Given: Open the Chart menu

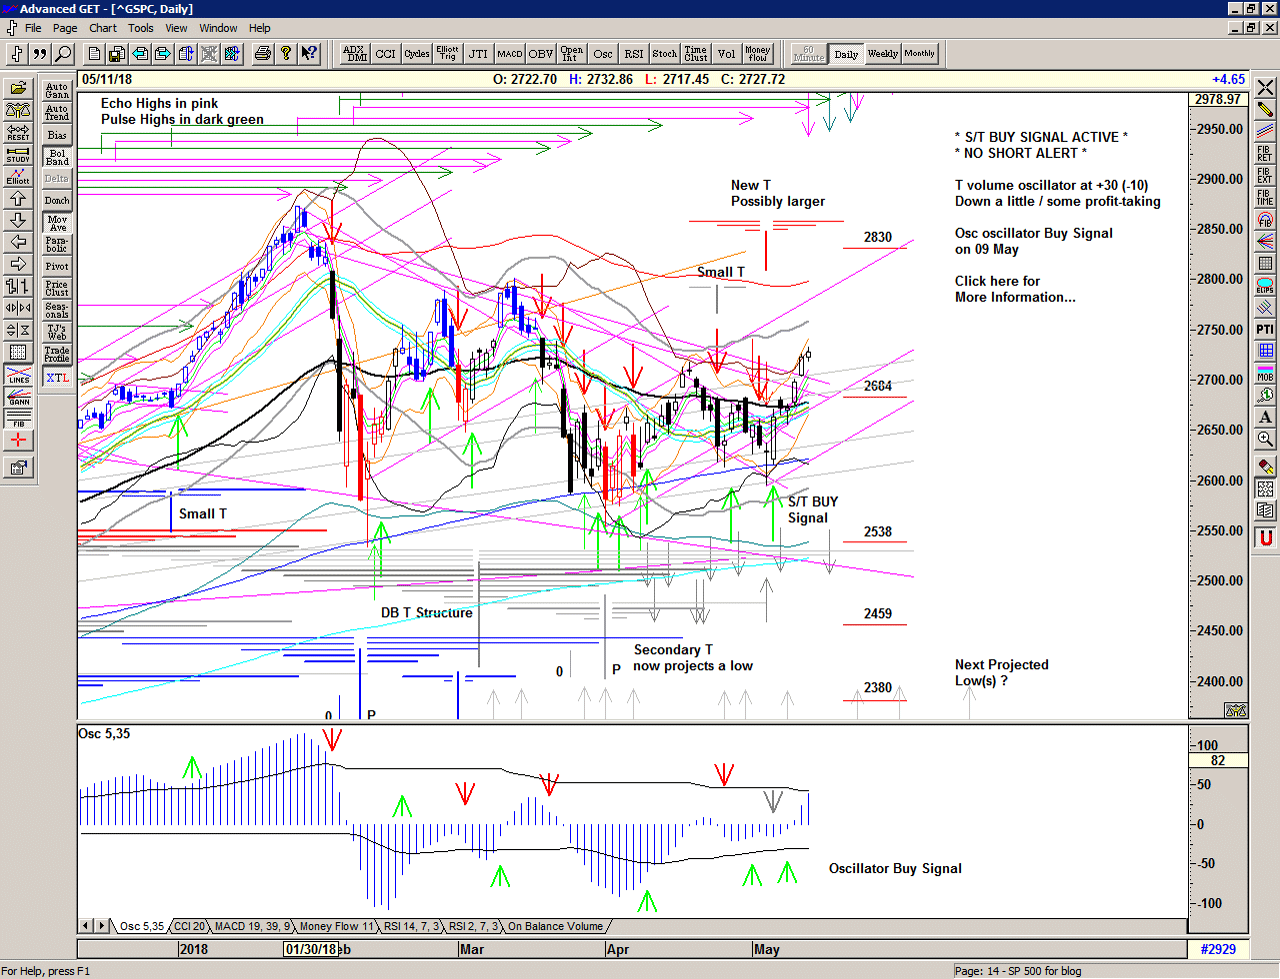Looking at the screenshot, I should click(103, 28).
